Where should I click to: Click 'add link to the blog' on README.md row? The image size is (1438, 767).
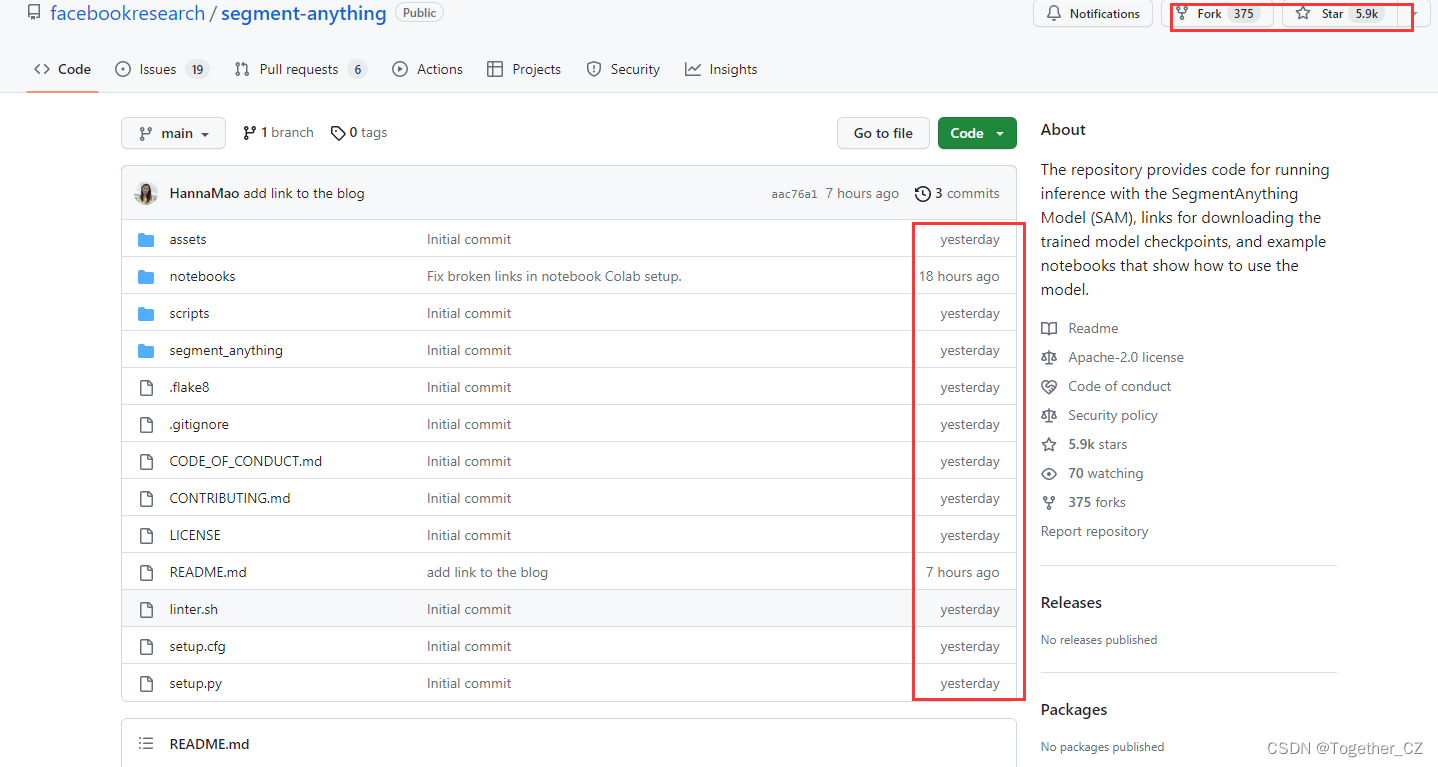tap(487, 573)
